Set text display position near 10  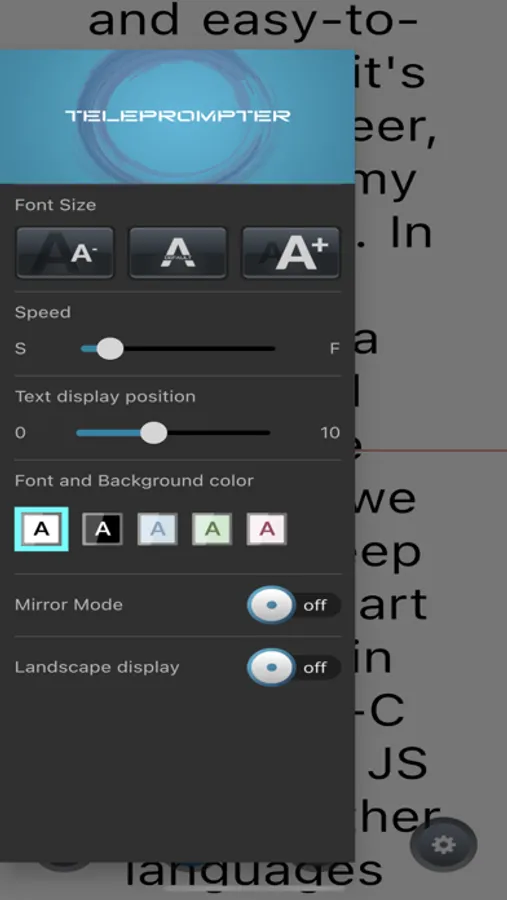pyautogui.click(x=268, y=433)
